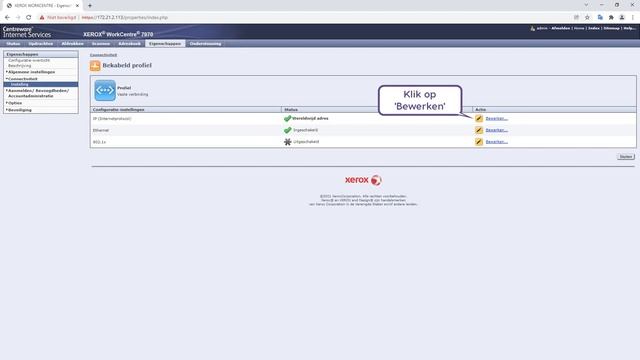The width and height of the screenshot is (640, 360).
Task: Expand Algemene instellingen in the sidebar
Action: [x=31, y=72]
